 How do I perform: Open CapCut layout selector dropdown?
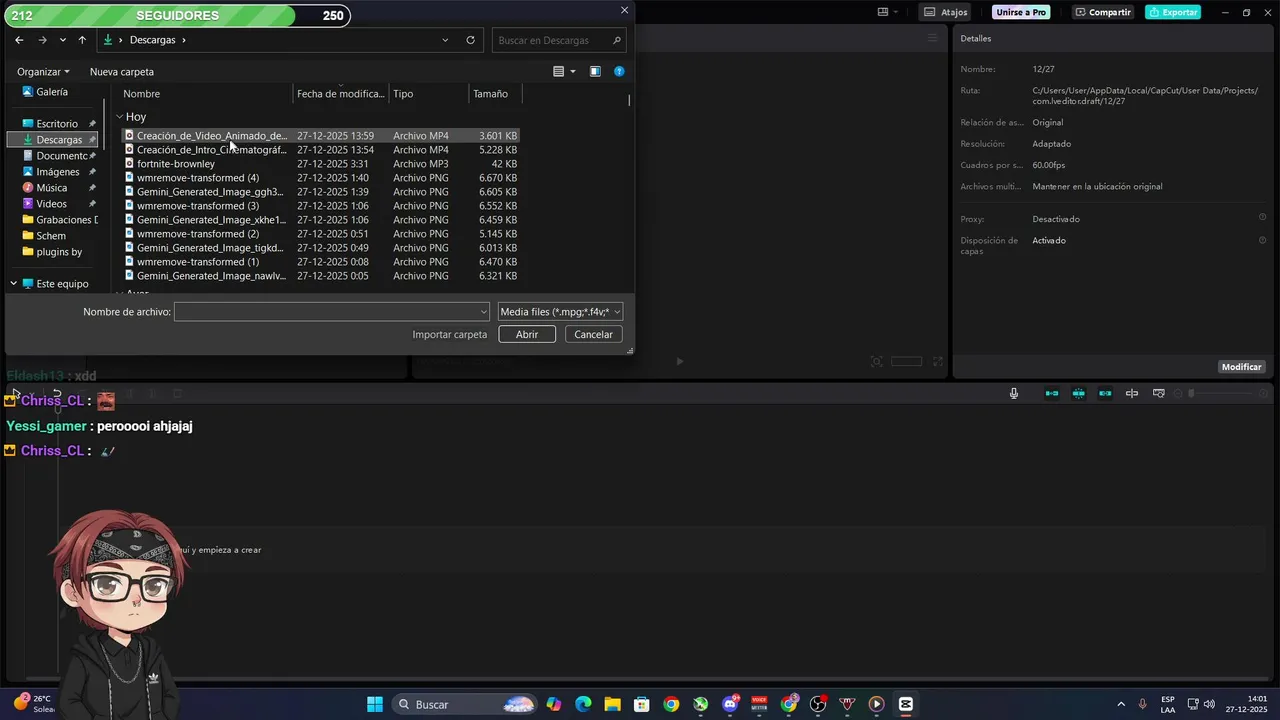tap(888, 12)
